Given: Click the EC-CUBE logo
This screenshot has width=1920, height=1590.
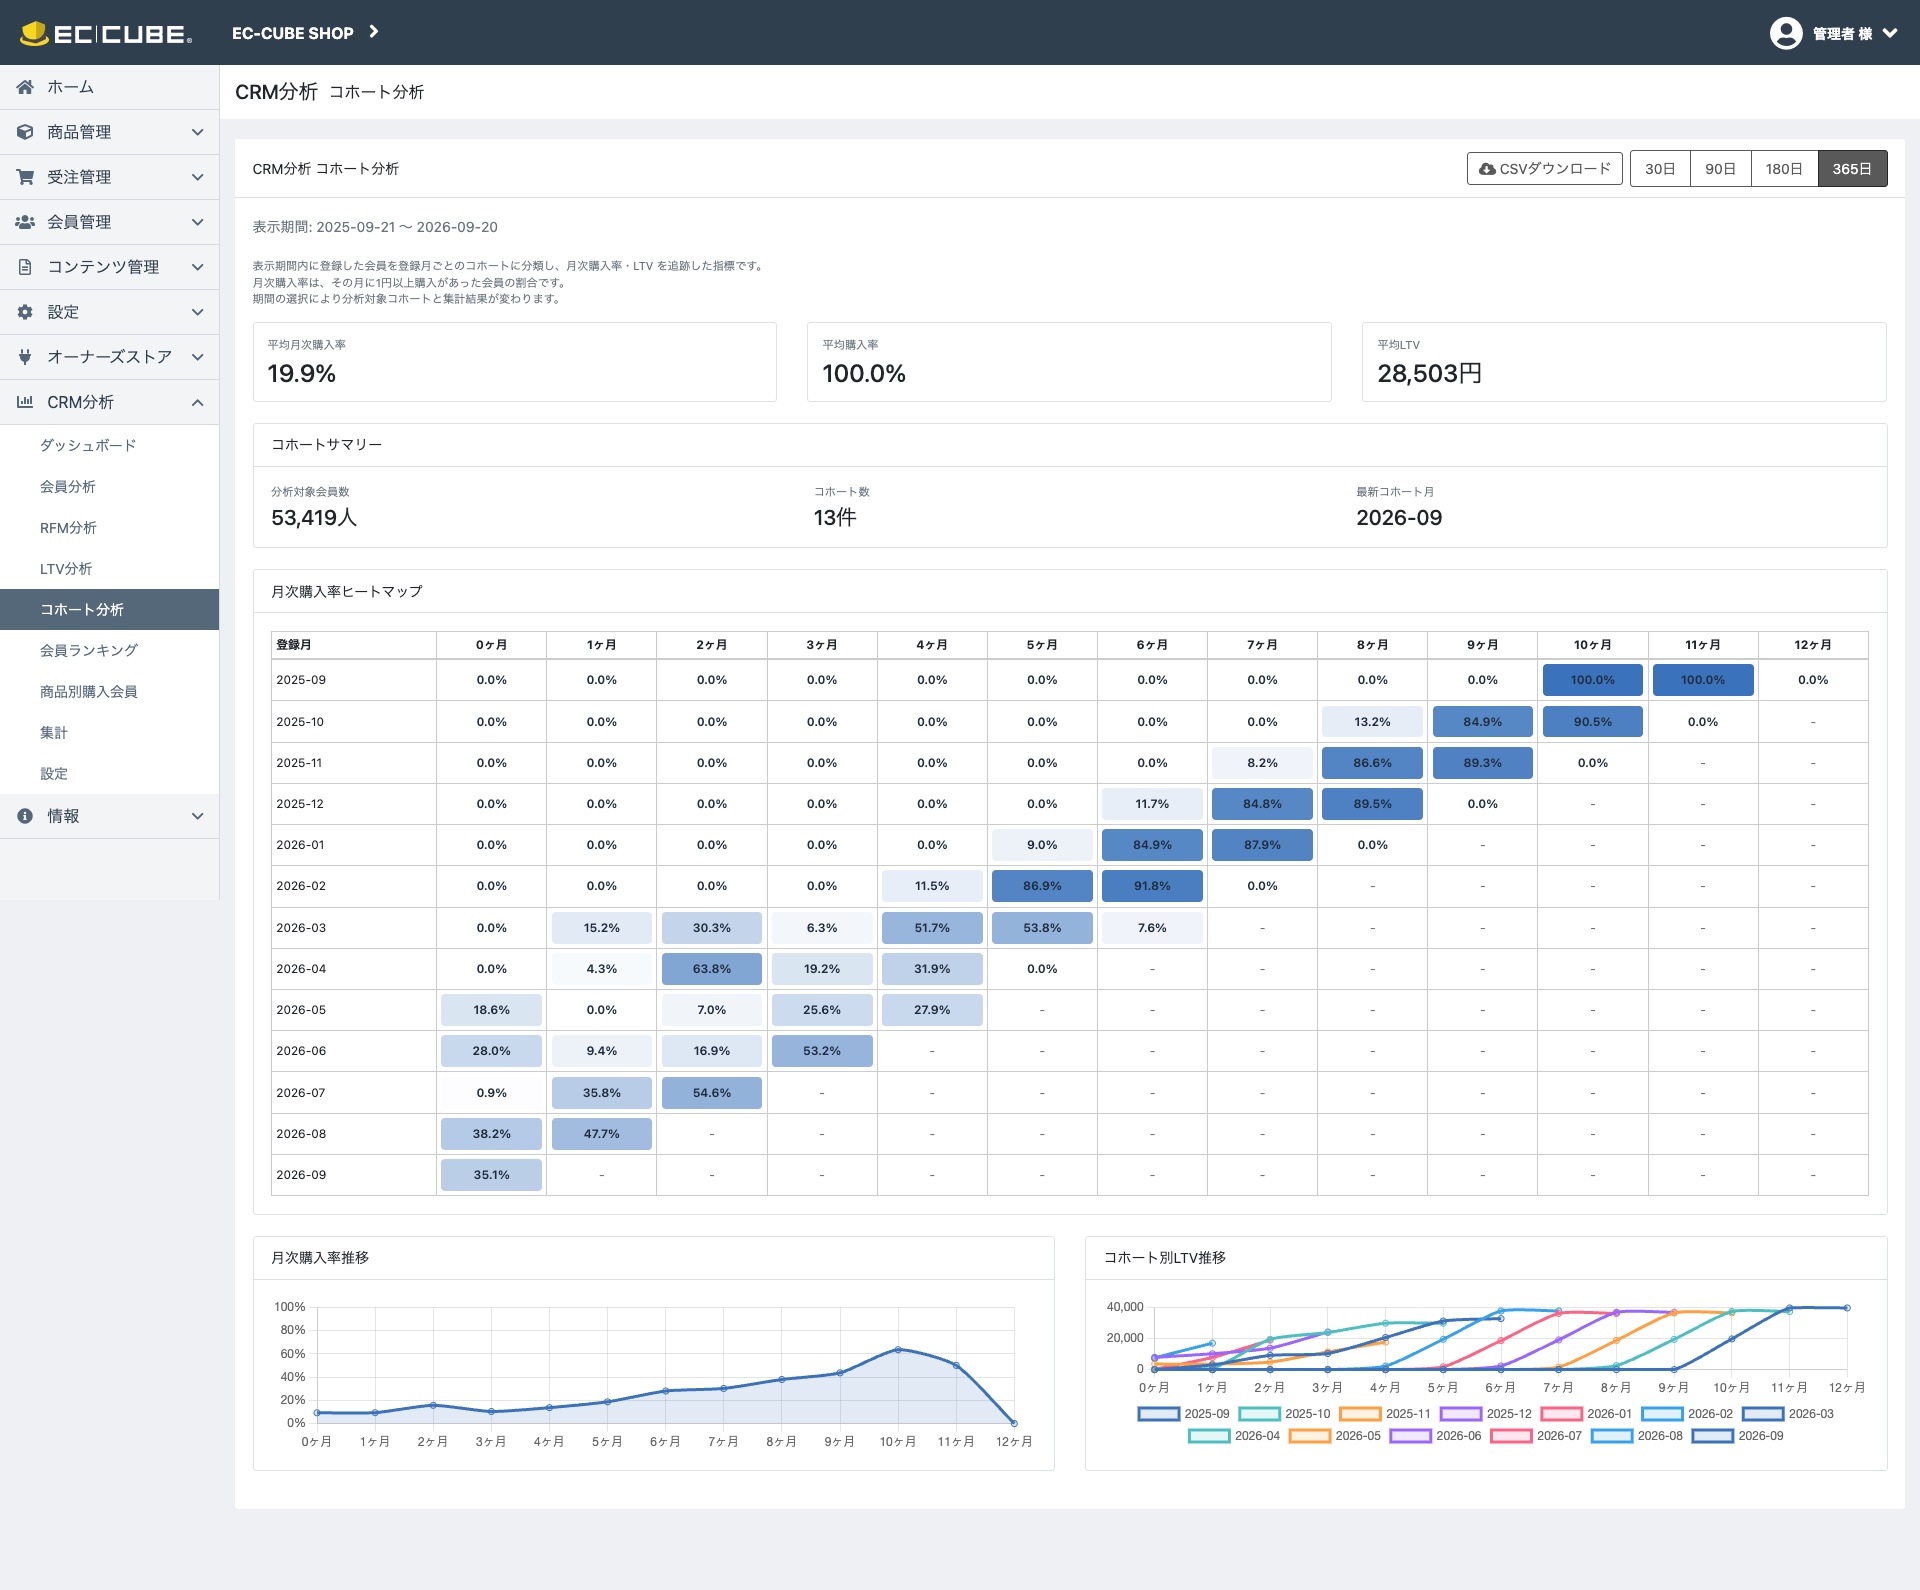Looking at the screenshot, I should (x=106, y=33).
